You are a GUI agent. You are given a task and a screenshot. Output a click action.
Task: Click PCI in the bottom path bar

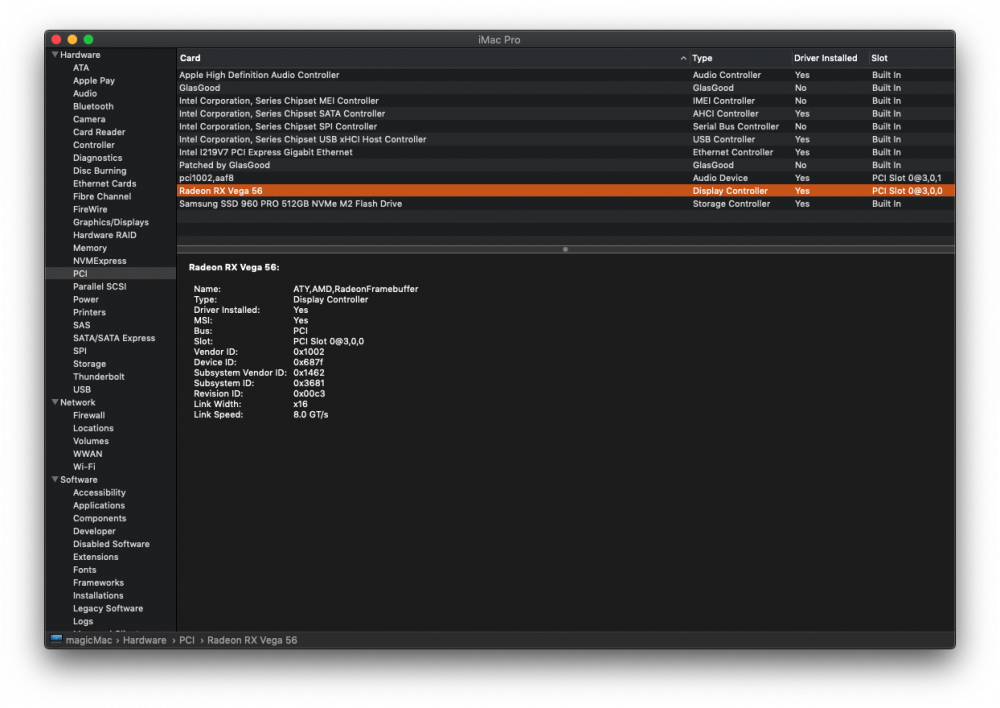pos(187,640)
